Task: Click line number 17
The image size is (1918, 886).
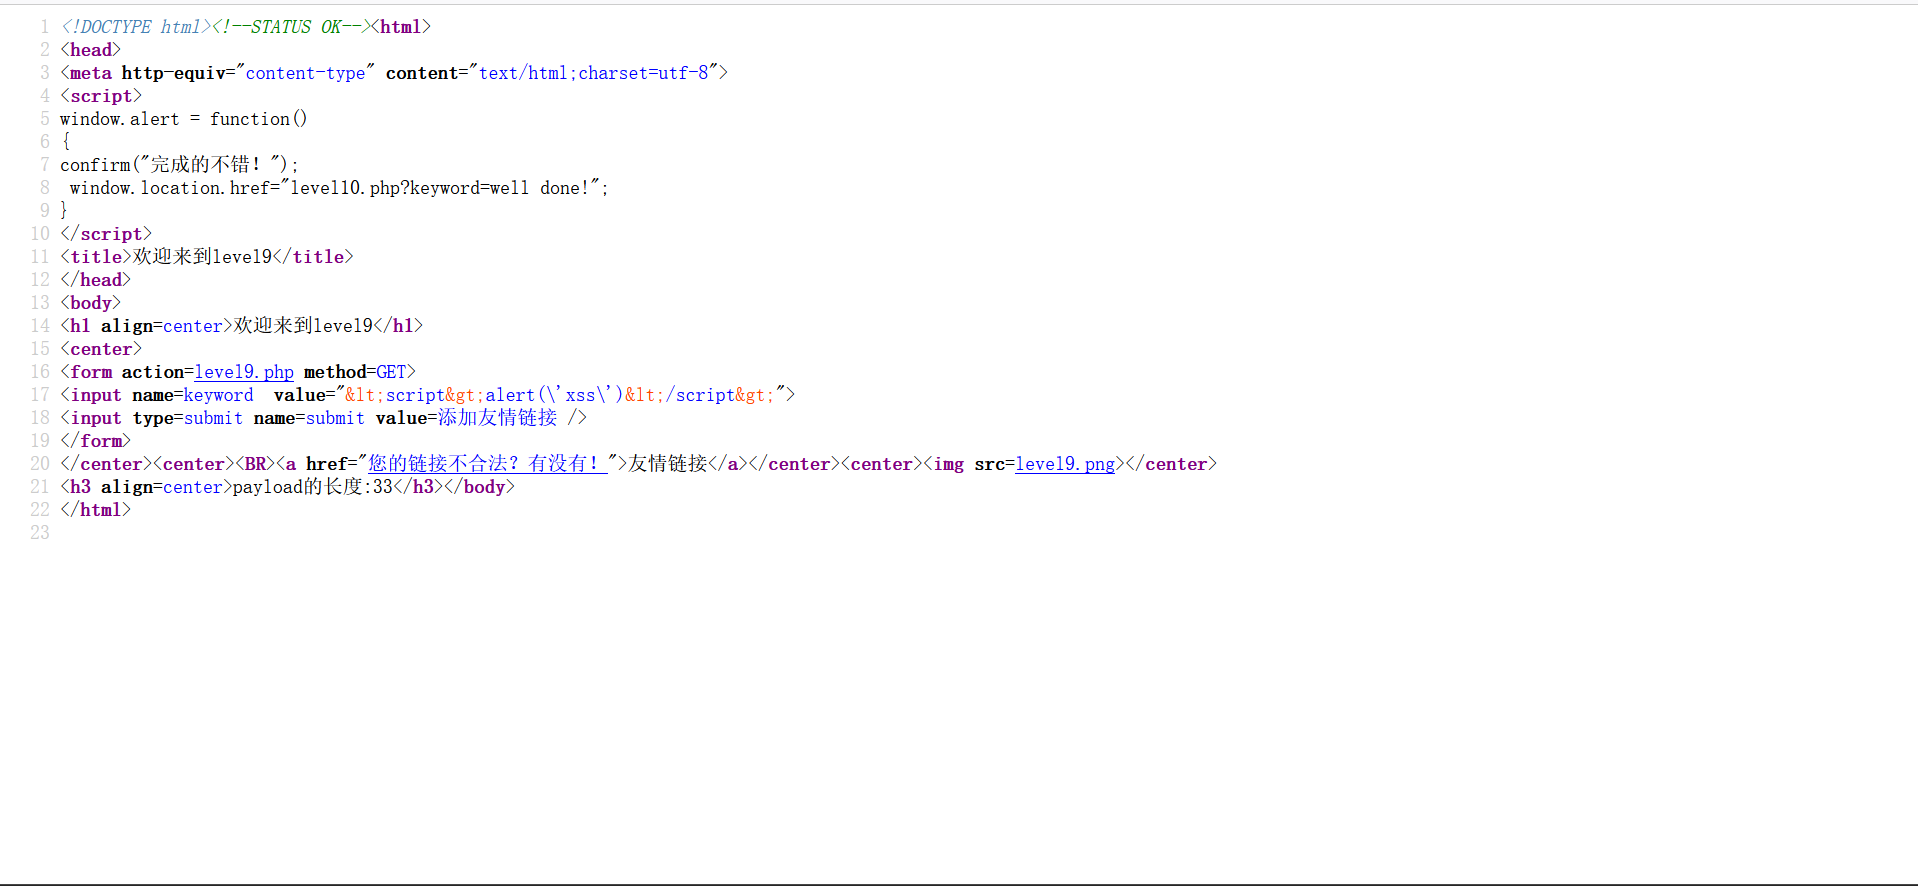Action: [x=40, y=395]
